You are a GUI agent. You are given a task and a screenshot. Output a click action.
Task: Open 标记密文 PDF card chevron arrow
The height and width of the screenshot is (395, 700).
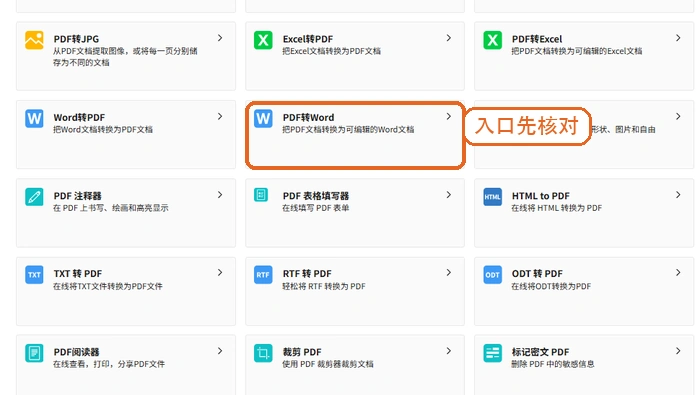pos(678,351)
